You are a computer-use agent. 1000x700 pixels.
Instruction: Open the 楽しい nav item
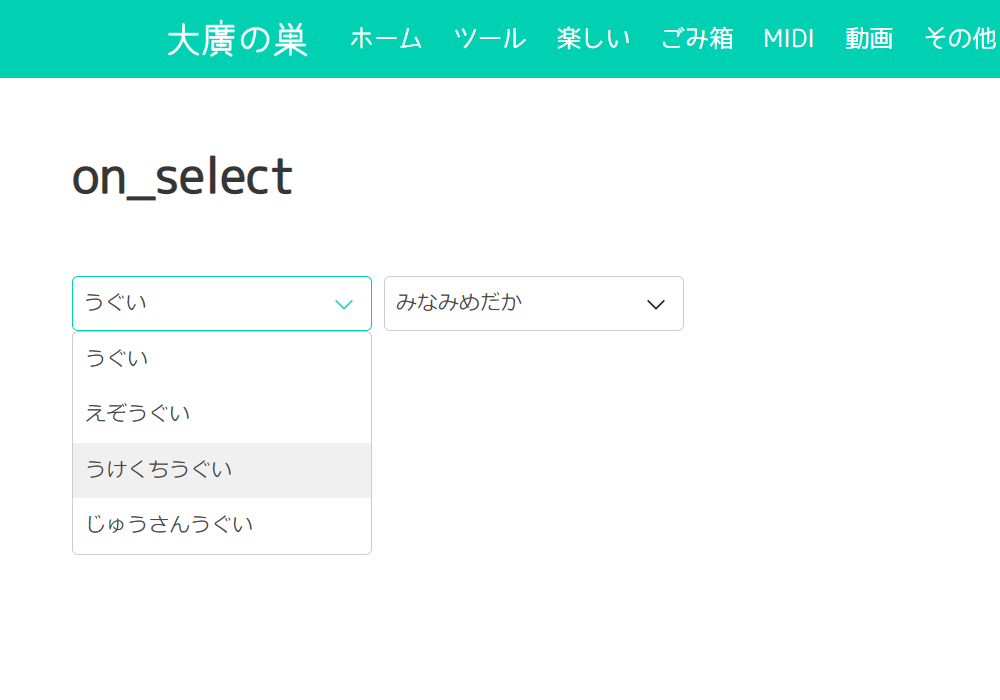(594, 39)
